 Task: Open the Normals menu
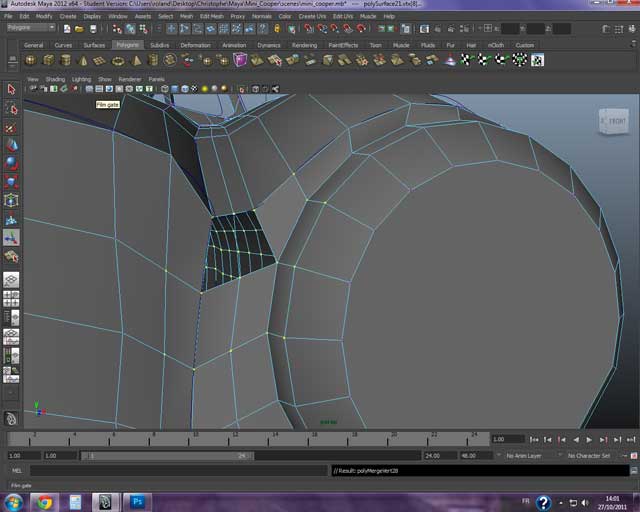click(x=262, y=16)
